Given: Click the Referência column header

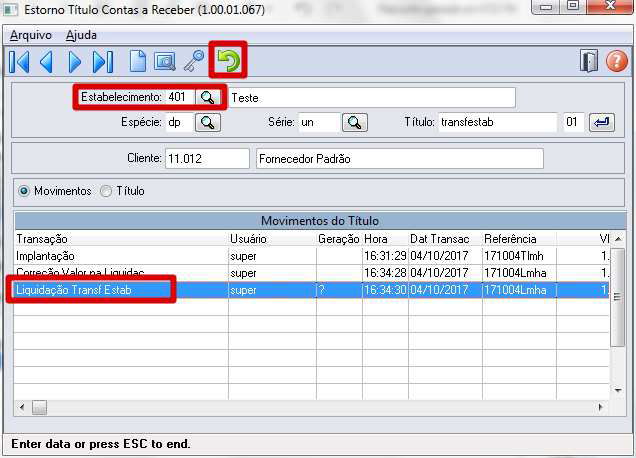Looking at the screenshot, I should tap(520, 239).
